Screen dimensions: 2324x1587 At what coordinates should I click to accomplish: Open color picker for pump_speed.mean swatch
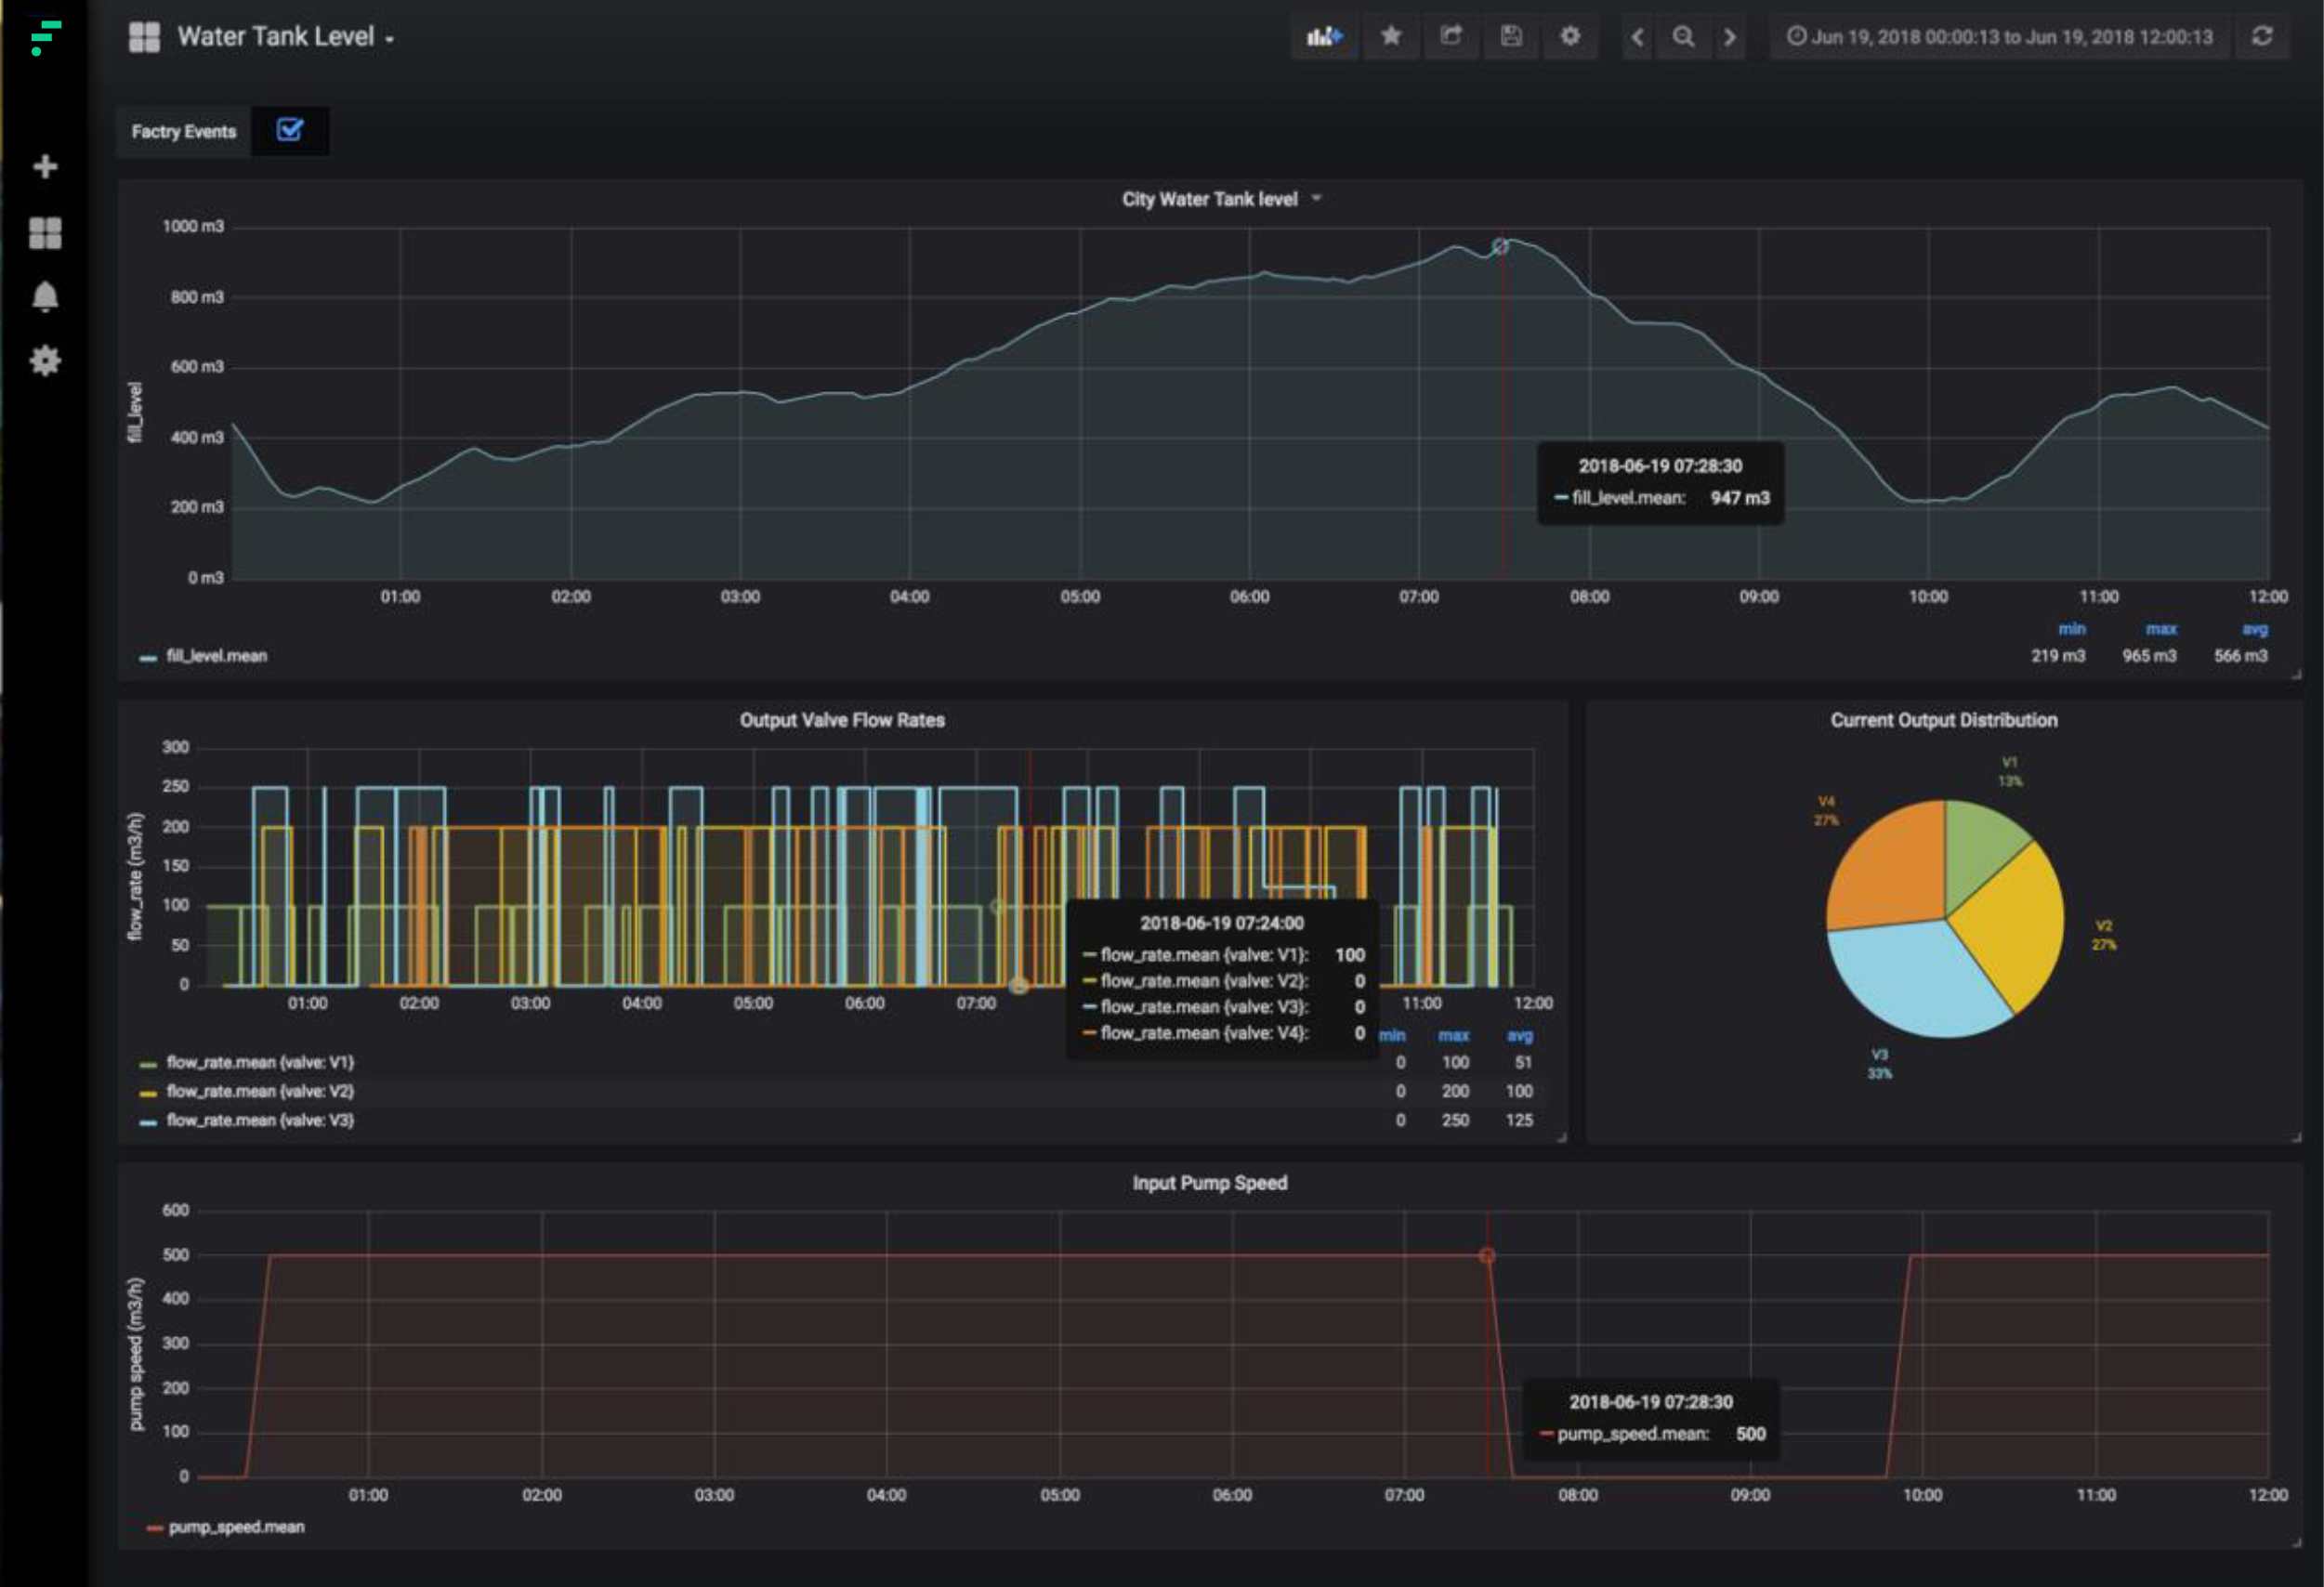pos(155,1528)
